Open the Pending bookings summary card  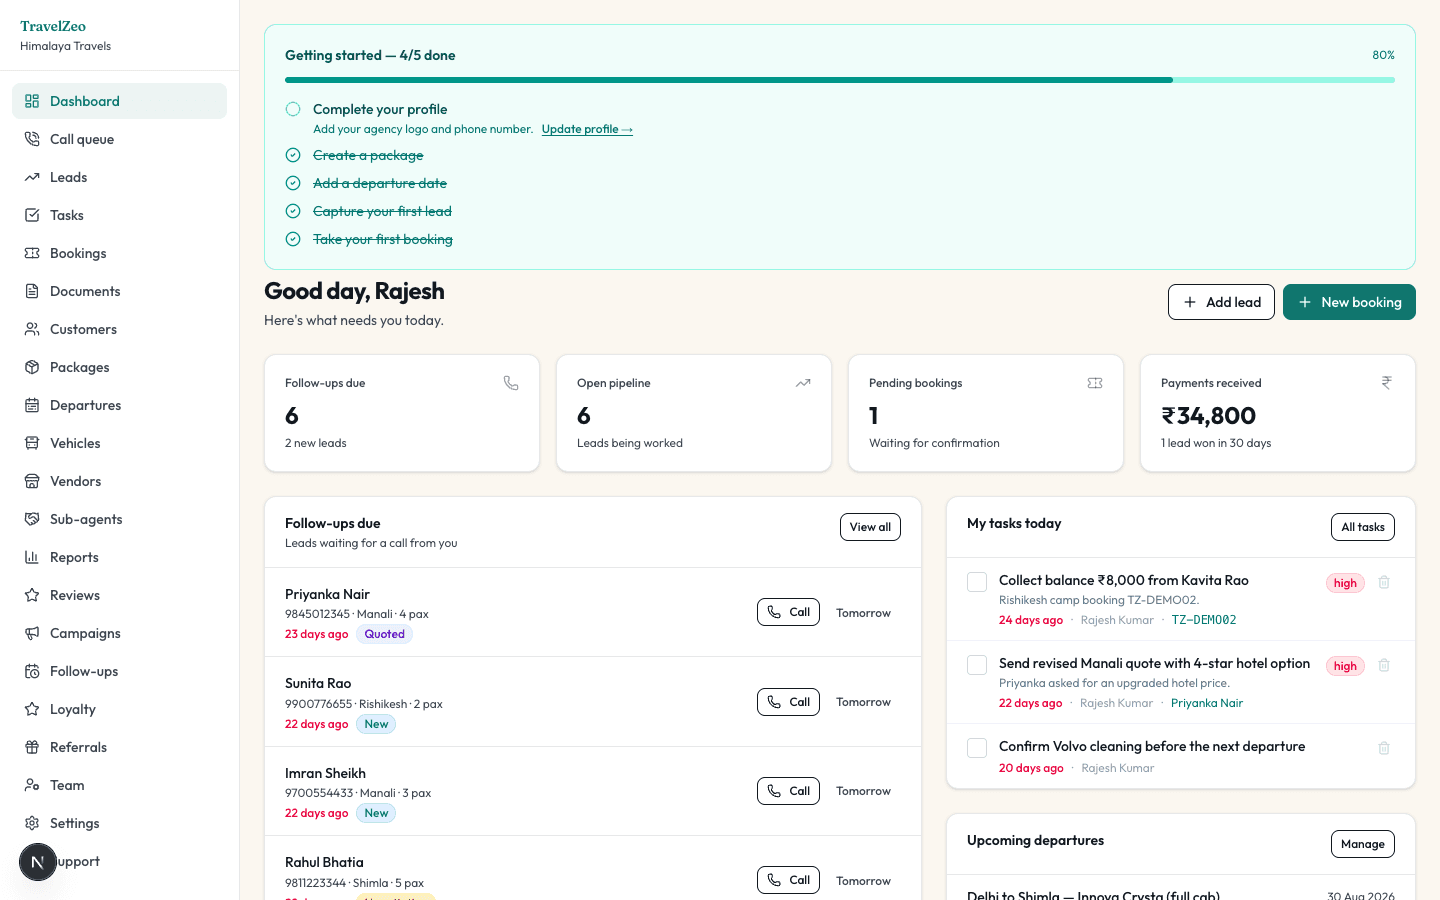tap(986, 413)
